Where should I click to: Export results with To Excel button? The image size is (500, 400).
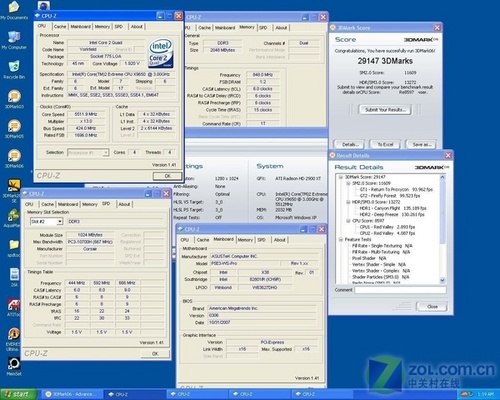pos(385,145)
